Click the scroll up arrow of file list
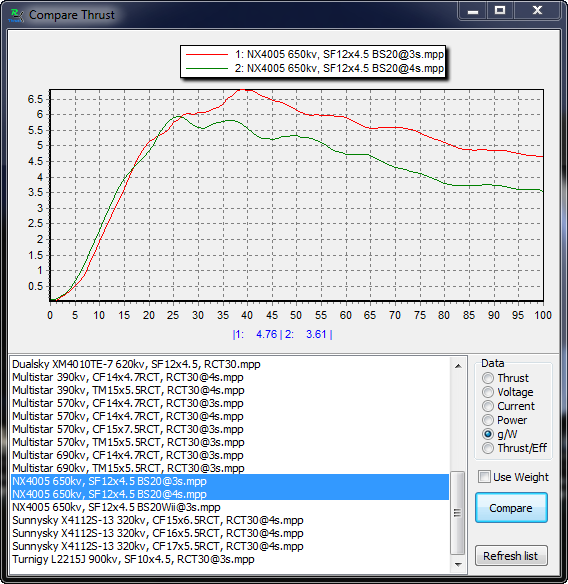The image size is (568, 584). coord(458,366)
